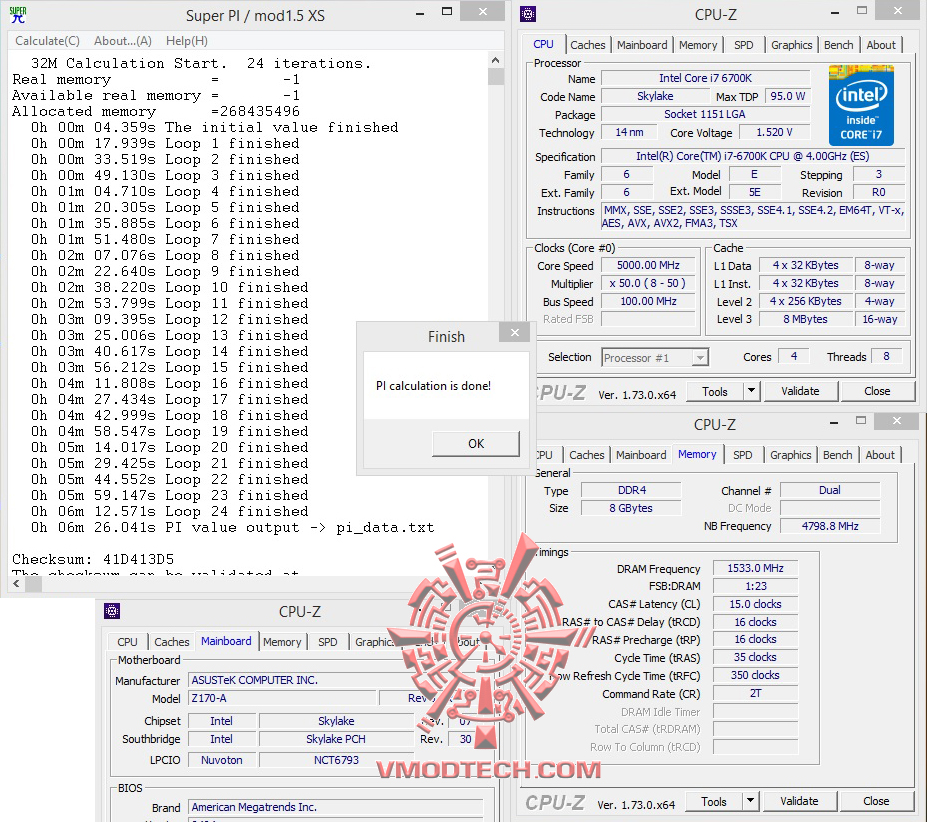This screenshot has height=822, width=927.
Task: Click Tools button in Memory CPU-Z window
Action: pyautogui.click(x=714, y=801)
